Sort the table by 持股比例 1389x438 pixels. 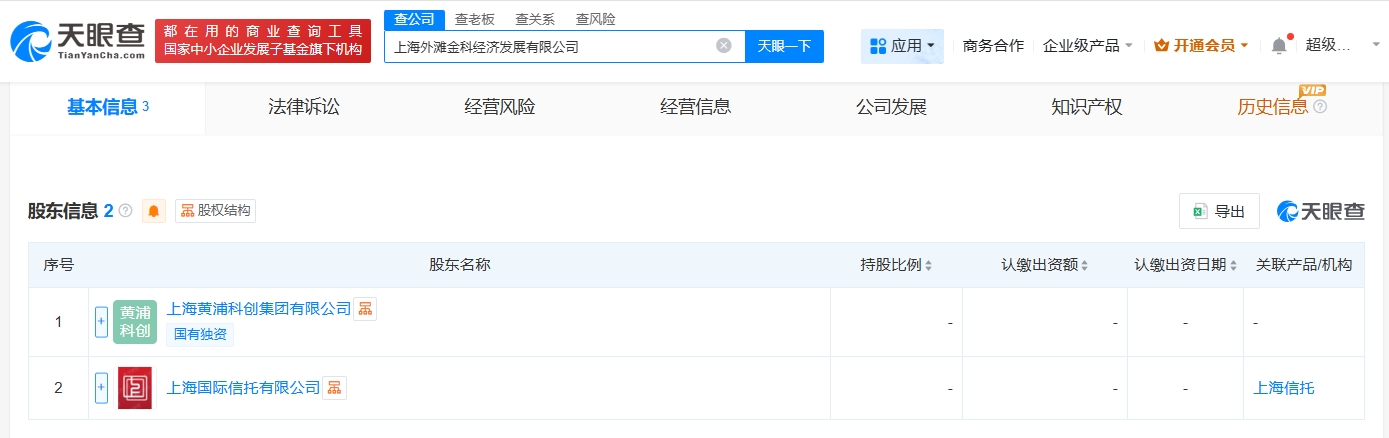pos(896,265)
